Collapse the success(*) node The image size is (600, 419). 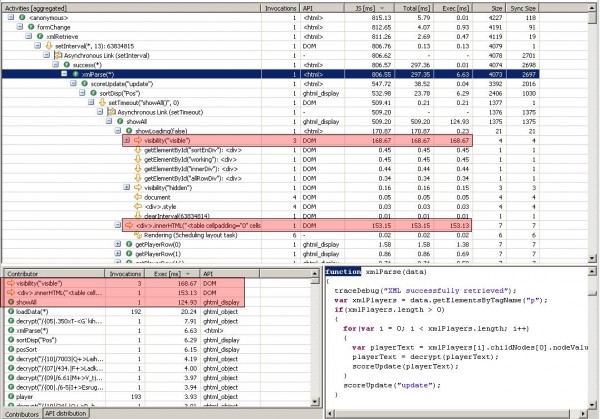pos(55,65)
